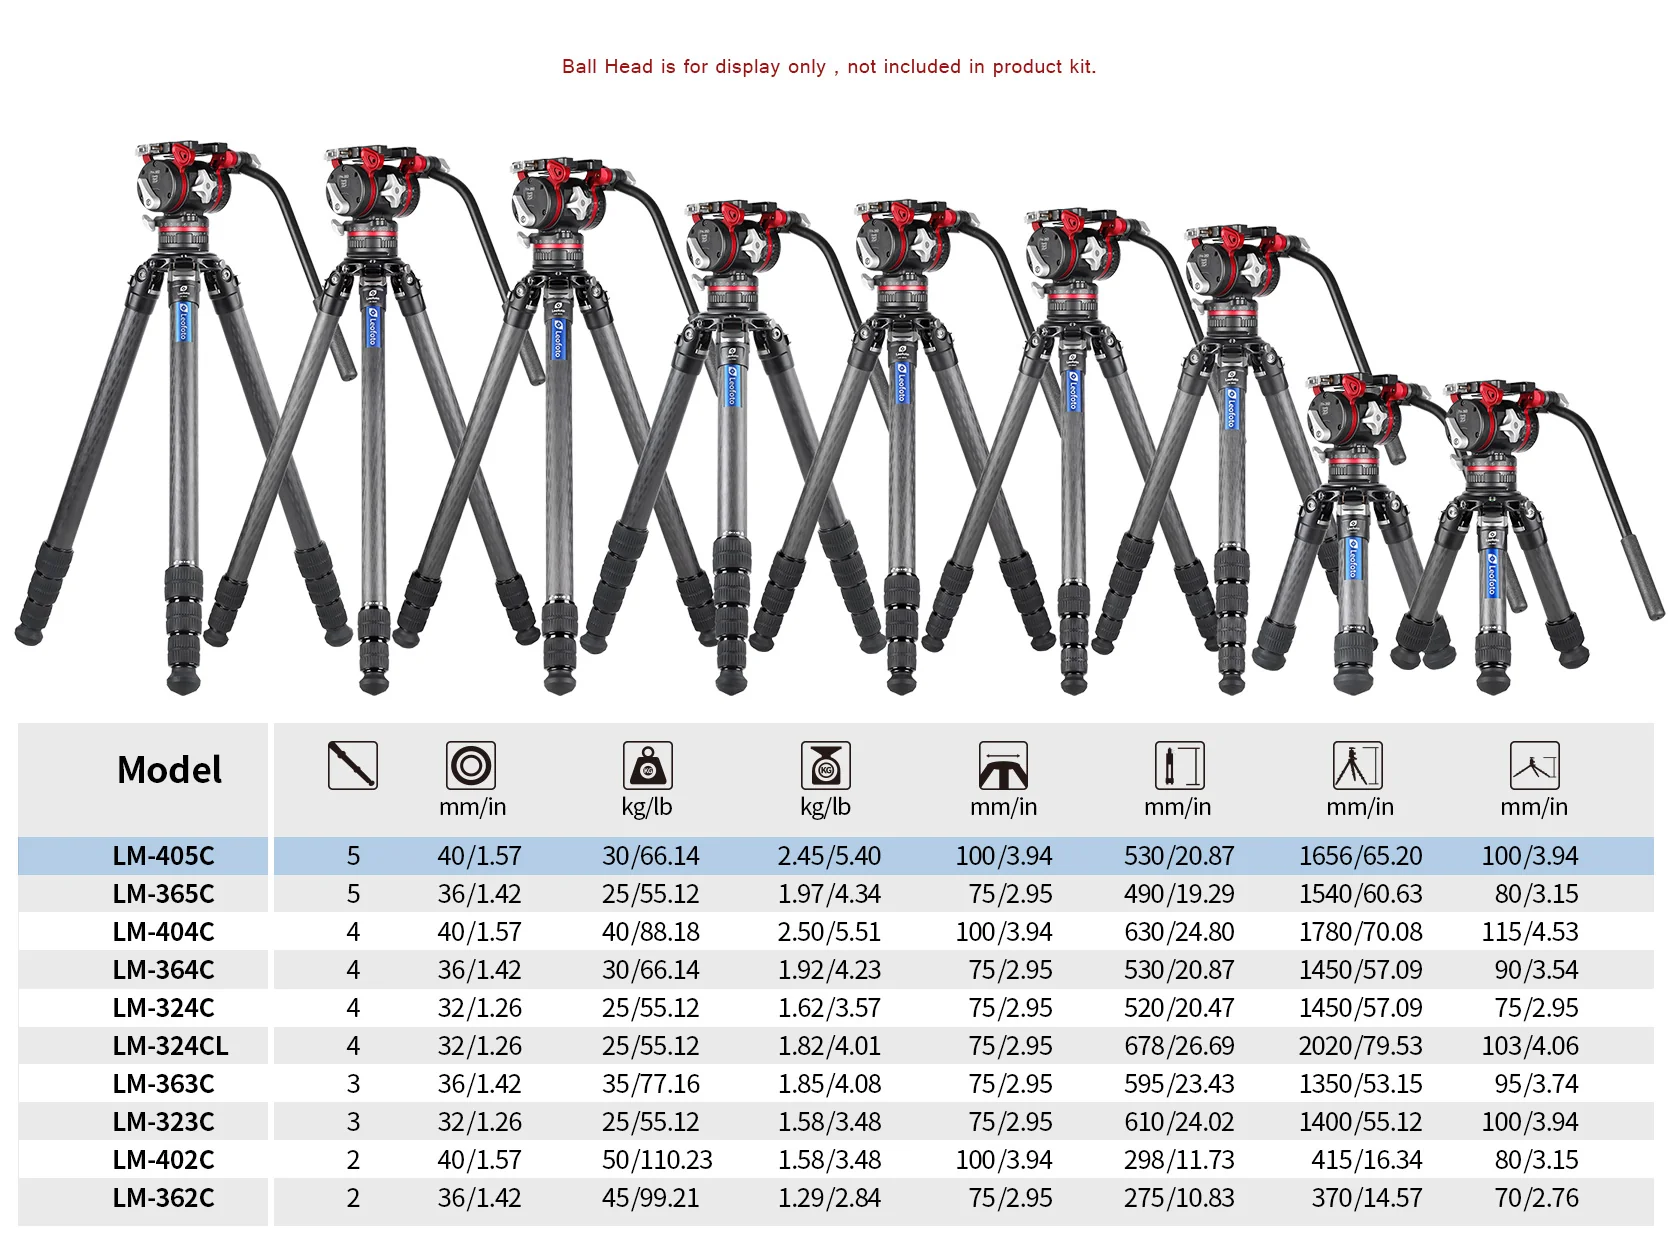Click 1350/53.15 max height value

point(1360,1084)
